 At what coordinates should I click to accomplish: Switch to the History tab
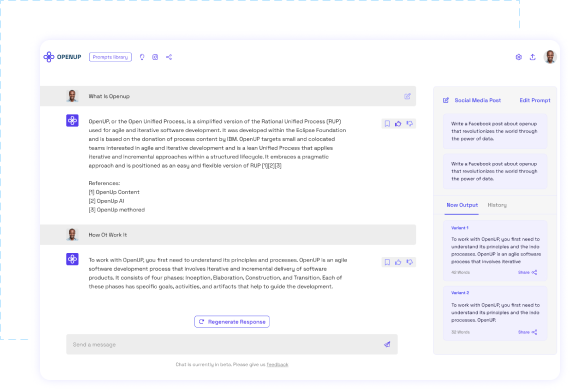click(x=497, y=205)
